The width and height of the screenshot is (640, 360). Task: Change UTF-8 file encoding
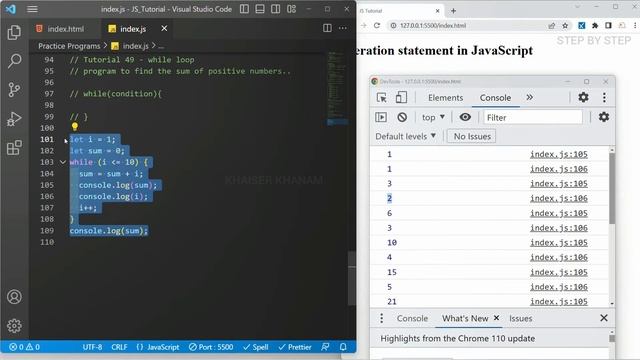coord(92,347)
